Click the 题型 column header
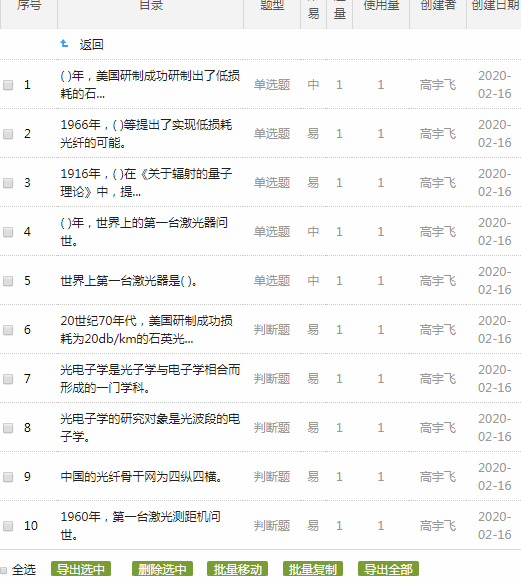The height and width of the screenshot is (584, 521). coord(272,5)
